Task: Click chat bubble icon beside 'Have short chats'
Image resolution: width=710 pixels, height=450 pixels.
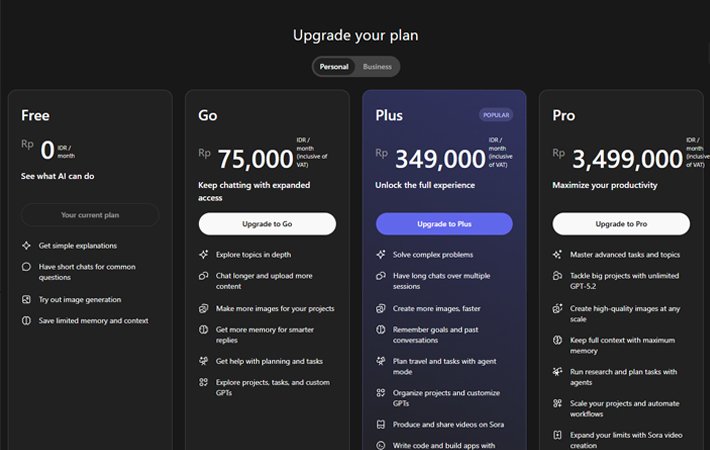Action: click(26, 267)
